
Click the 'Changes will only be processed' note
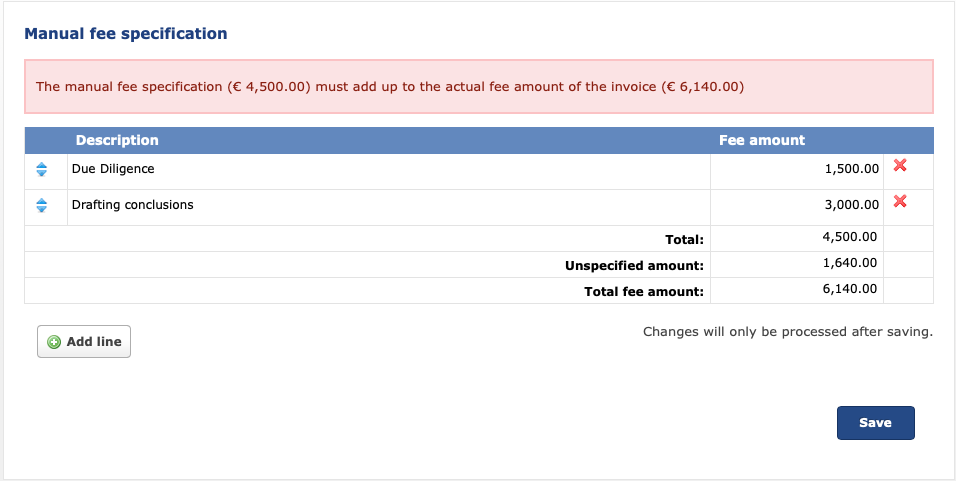point(788,332)
